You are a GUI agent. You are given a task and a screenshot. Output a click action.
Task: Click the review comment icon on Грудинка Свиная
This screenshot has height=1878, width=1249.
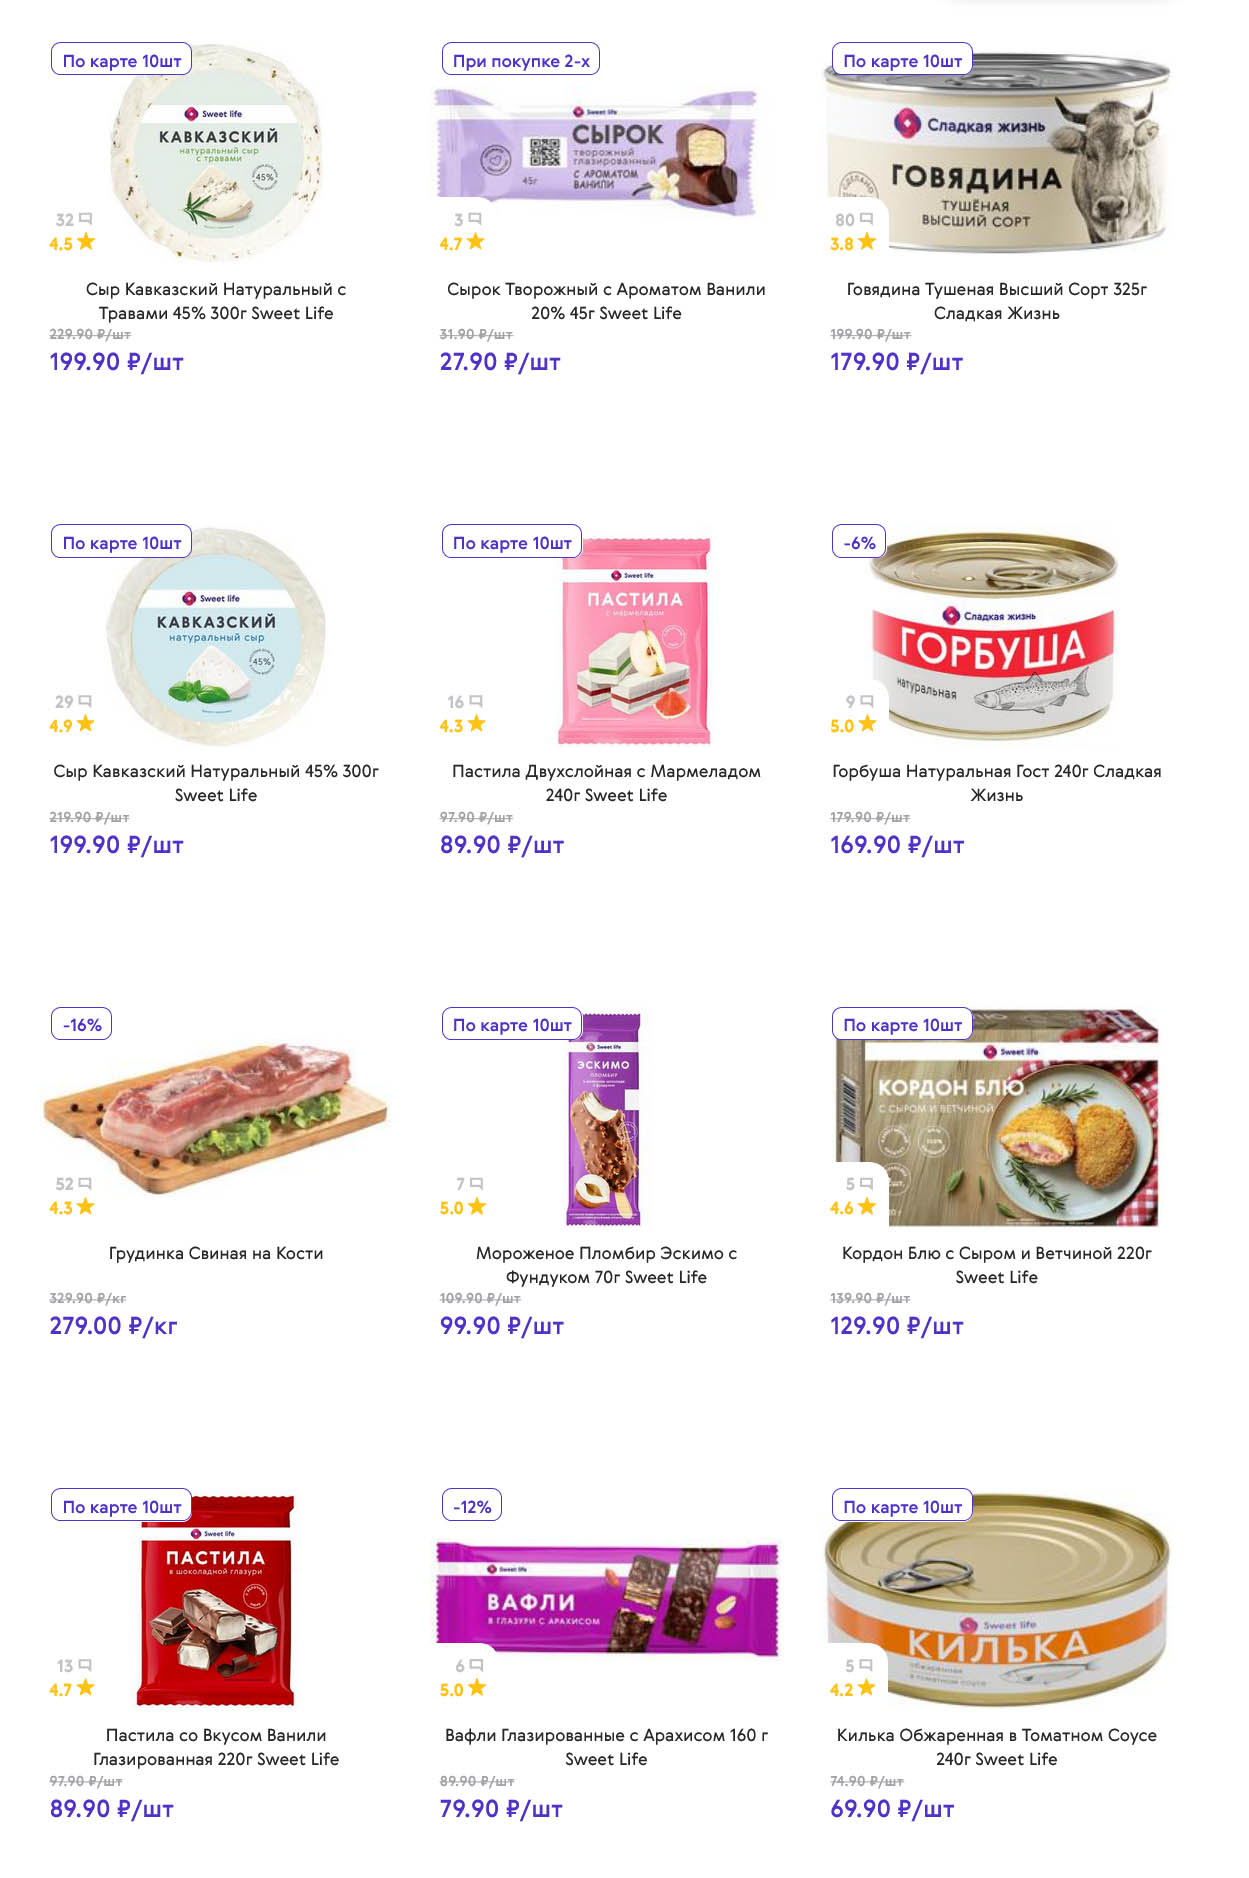pos(85,1184)
